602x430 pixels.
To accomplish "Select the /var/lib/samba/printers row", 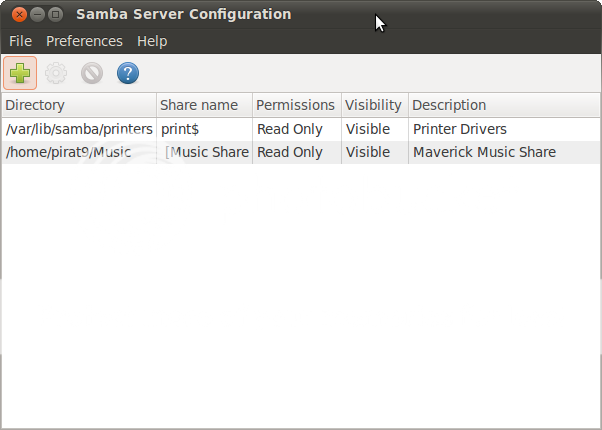I will pos(301,129).
